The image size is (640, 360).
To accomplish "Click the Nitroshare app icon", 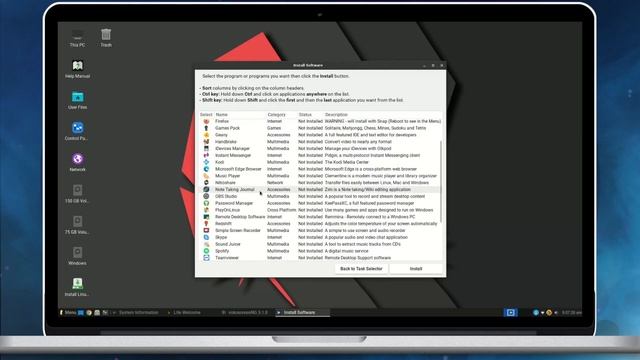I will (x=206, y=182).
